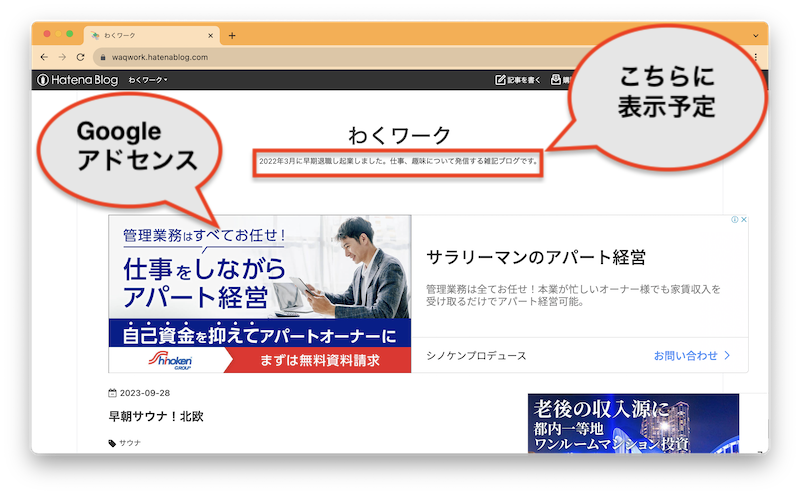Close the わくワーク browser tab

tap(210, 36)
